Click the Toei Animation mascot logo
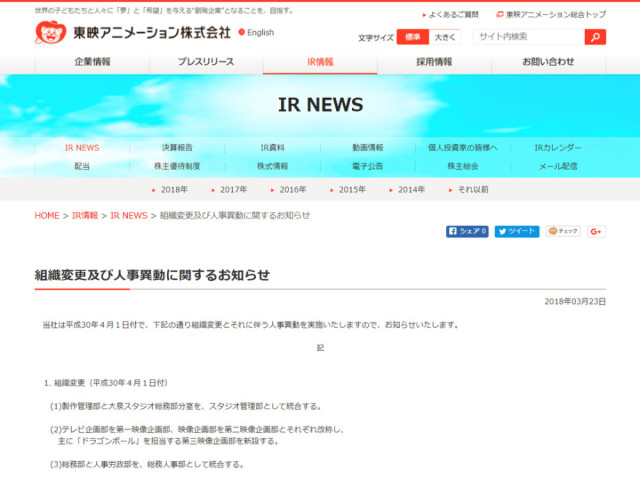 click(x=51, y=32)
